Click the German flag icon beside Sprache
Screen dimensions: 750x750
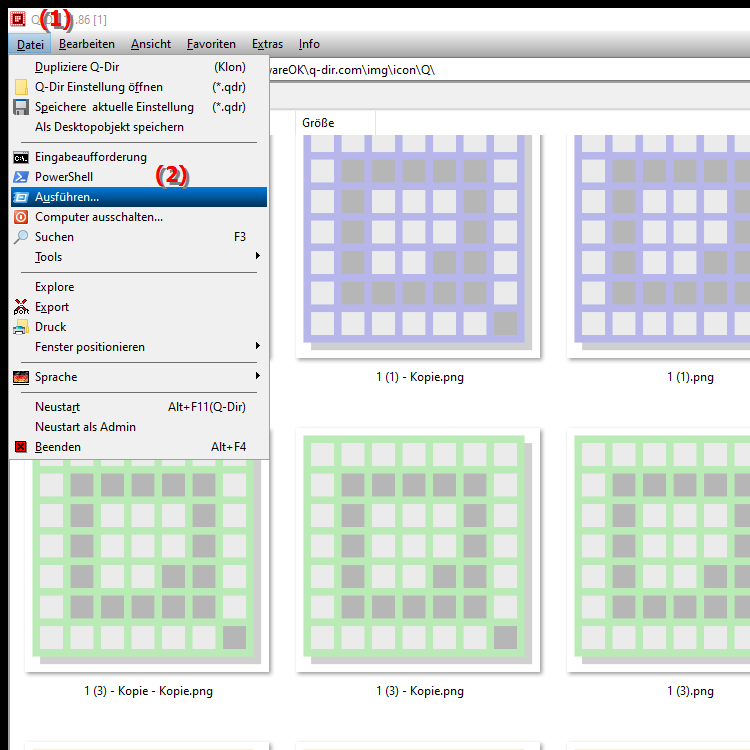(x=21, y=377)
